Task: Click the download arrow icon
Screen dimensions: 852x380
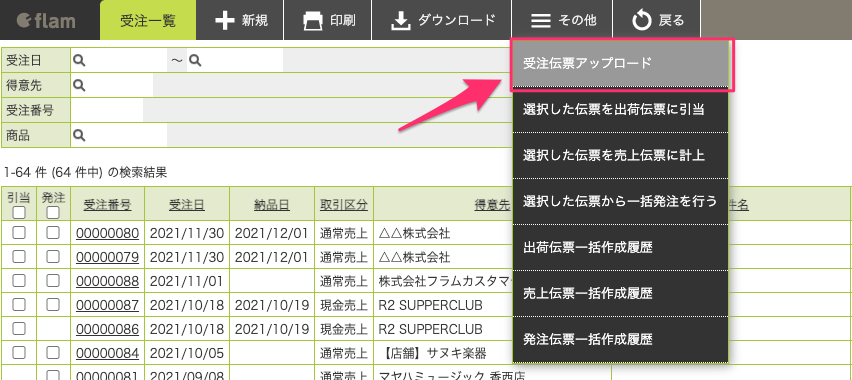Action: [x=400, y=21]
